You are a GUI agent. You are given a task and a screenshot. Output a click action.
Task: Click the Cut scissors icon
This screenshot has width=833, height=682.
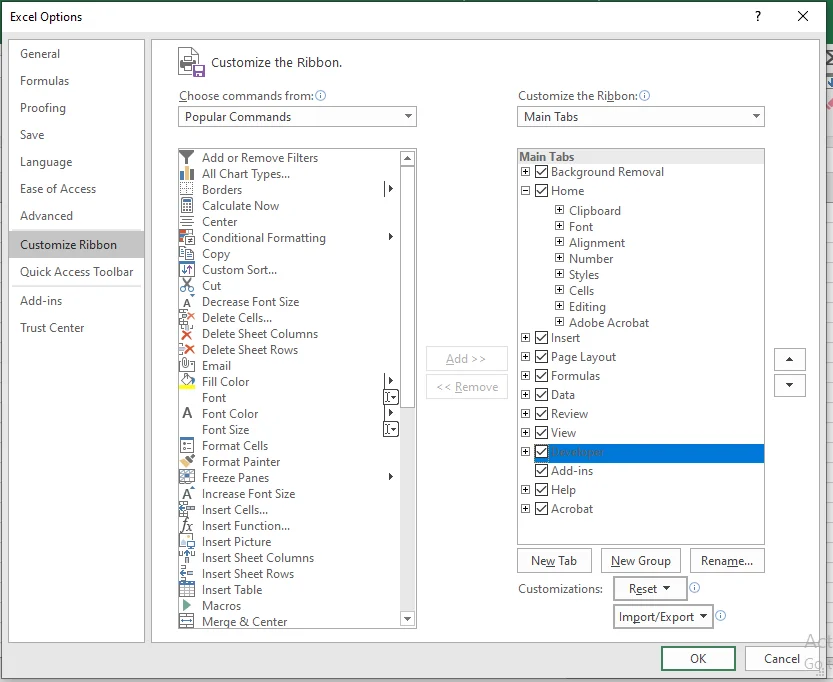186,285
